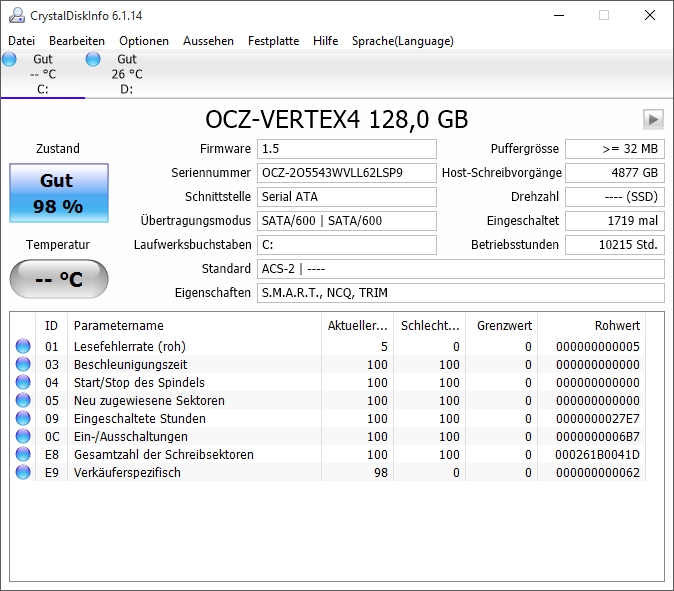This screenshot has width=674, height=591.
Task: Click the blue status circle for drive C:
Action: tap(9, 59)
